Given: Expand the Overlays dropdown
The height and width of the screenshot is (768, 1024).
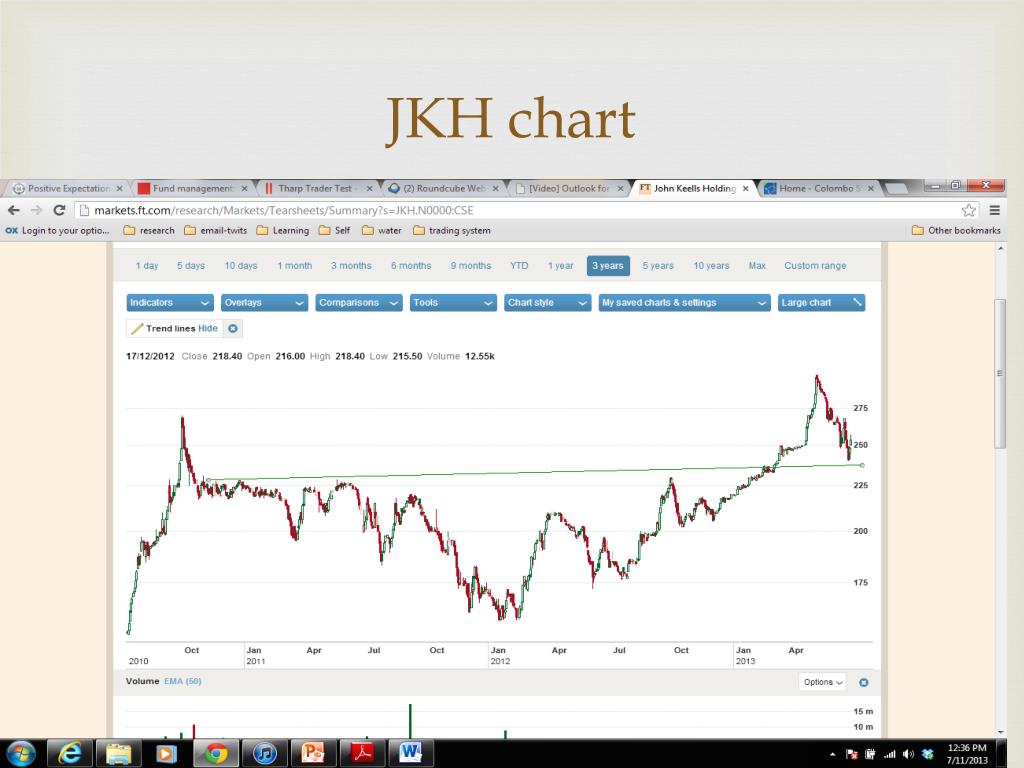Looking at the screenshot, I should 264,303.
